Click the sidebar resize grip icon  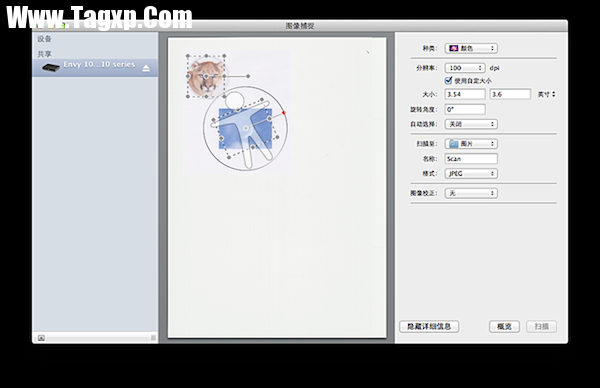[x=153, y=337]
